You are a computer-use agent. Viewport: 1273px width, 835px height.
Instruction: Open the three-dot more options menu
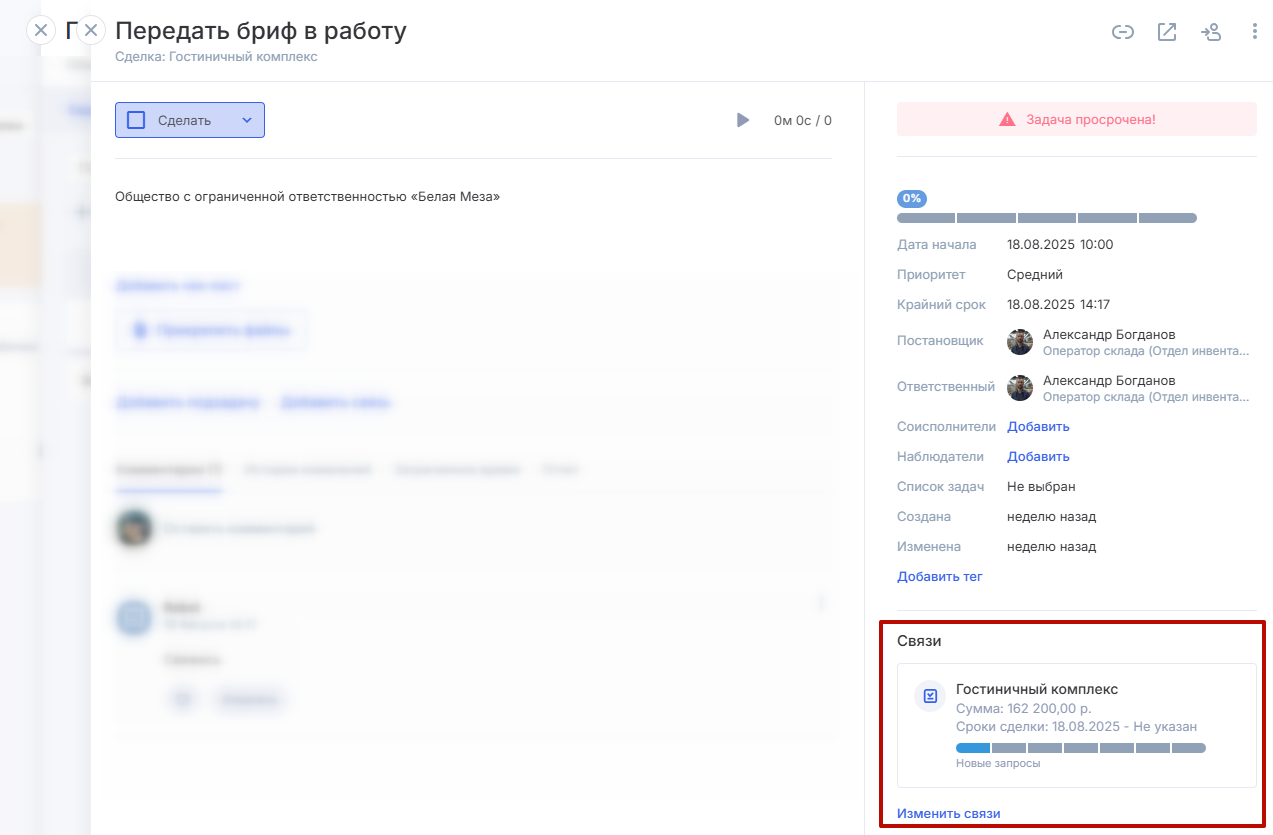1255,32
